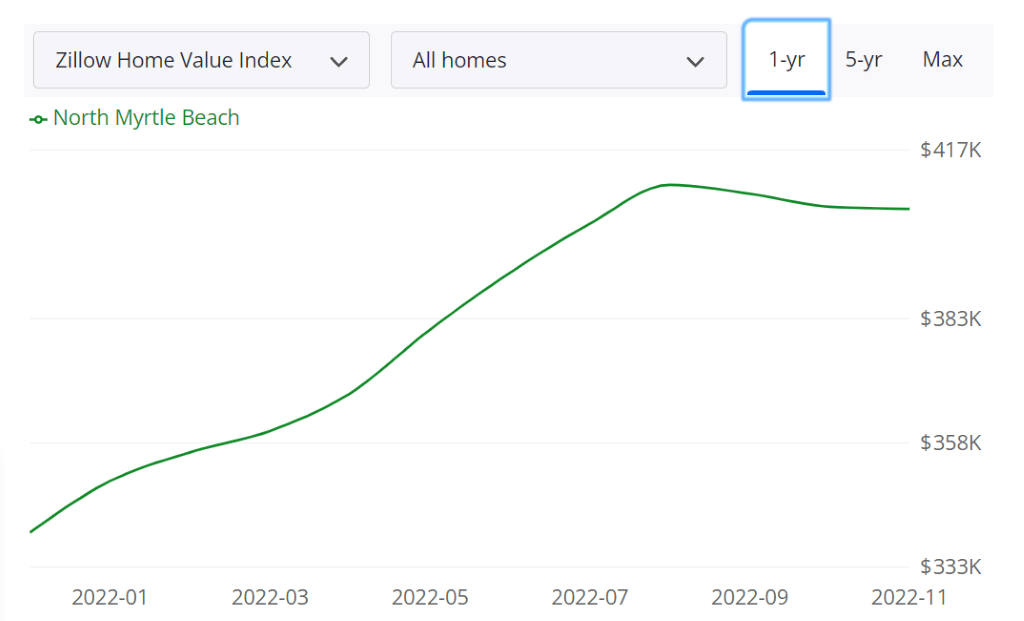Open the Zillow Home Value Index dropdown
This screenshot has width=1024, height=621.
[x=201, y=60]
